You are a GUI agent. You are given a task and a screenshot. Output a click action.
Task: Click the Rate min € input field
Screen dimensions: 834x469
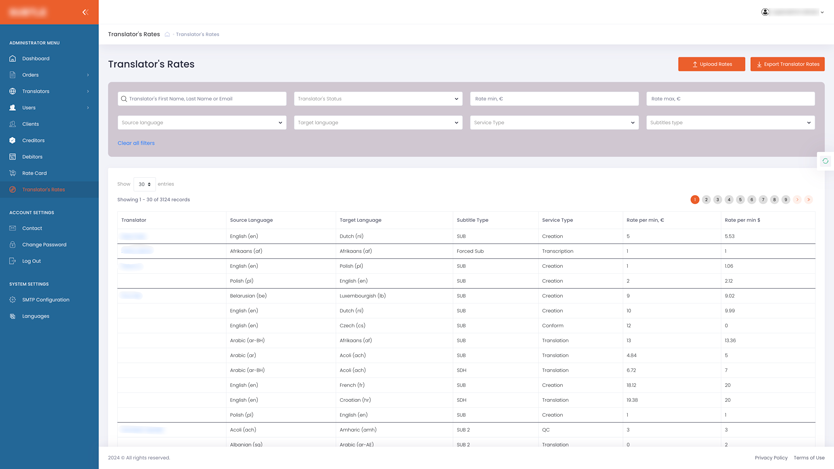tap(554, 99)
